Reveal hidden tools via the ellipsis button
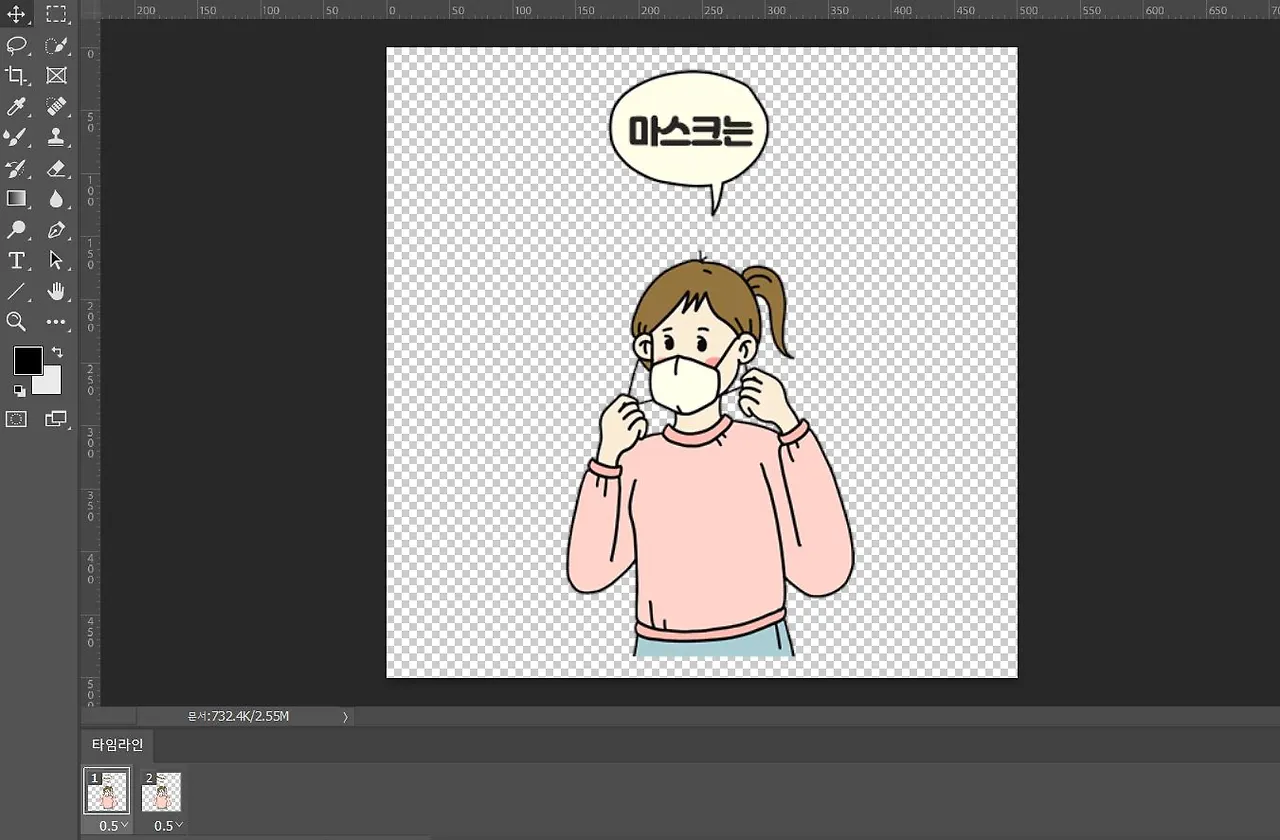 point(57,322)
